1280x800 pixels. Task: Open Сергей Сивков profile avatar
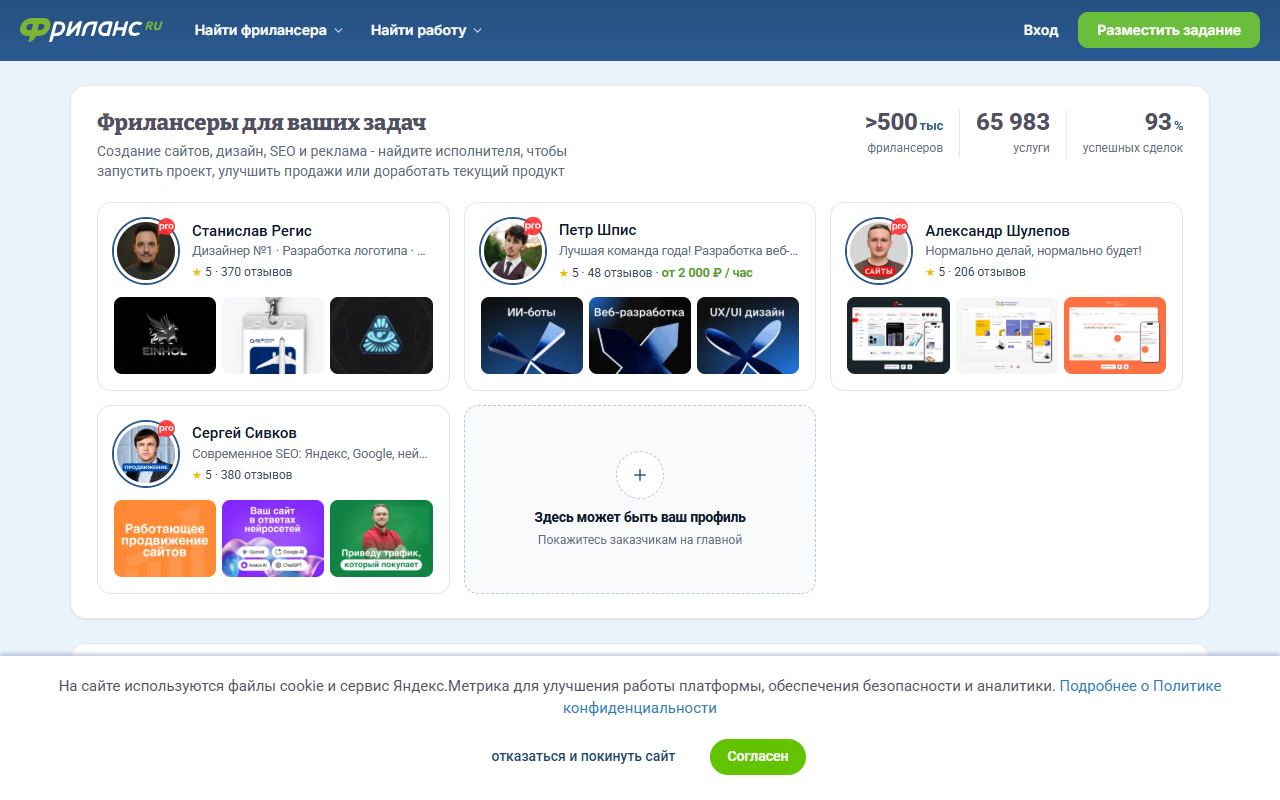145,453
